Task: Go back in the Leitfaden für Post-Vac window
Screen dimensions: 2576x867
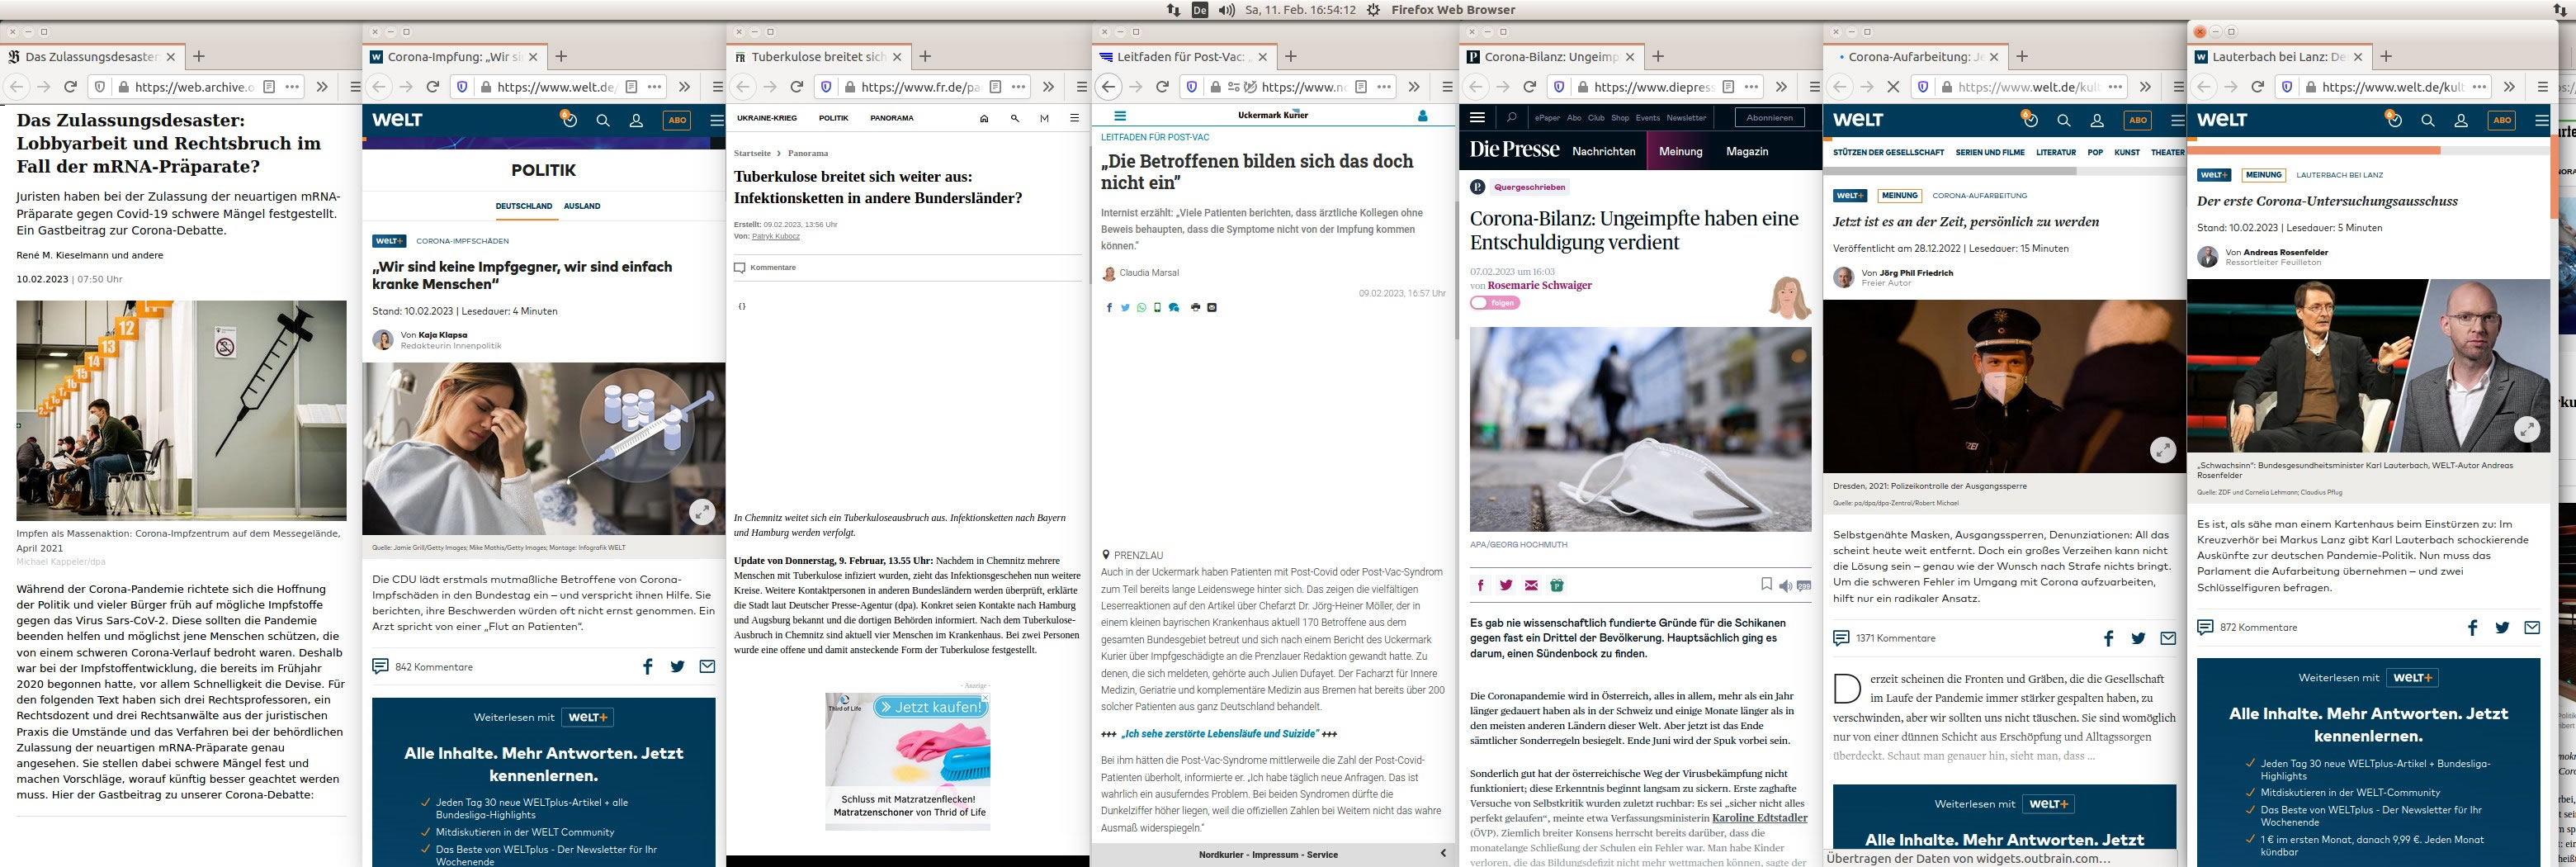Action: [1108, 87]
